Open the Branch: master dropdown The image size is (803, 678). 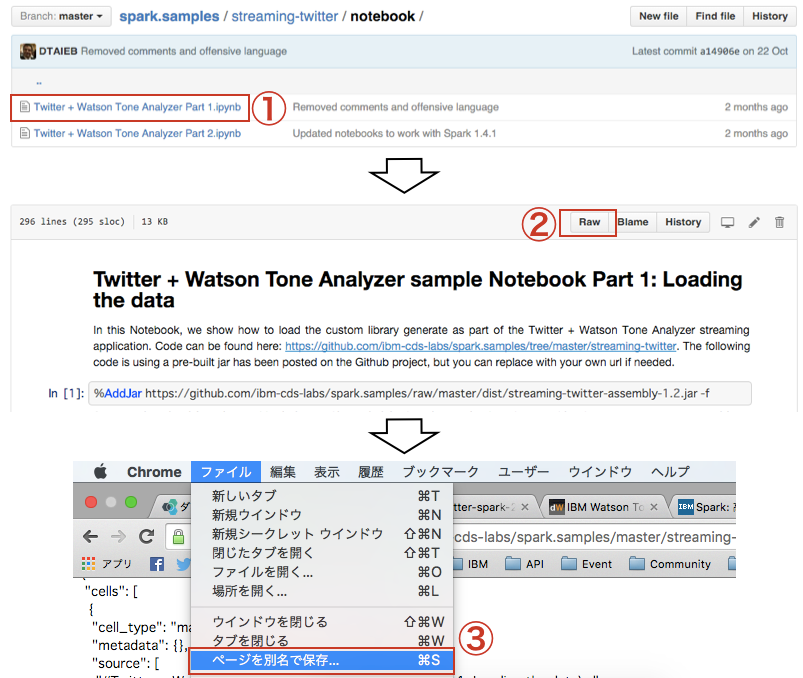[x=61, y=16]
